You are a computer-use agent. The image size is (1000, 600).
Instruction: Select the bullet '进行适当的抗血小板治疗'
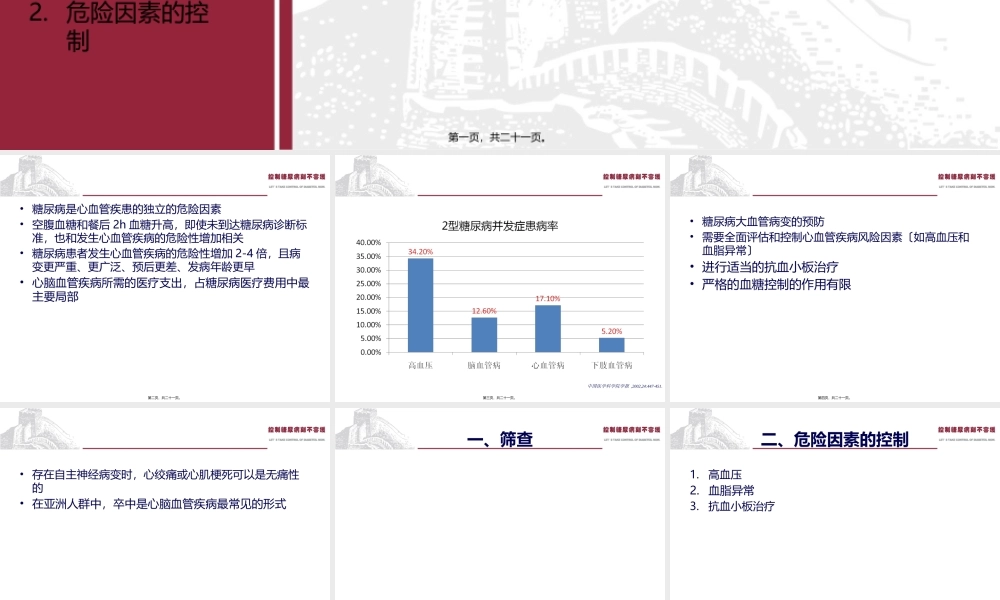770,267
